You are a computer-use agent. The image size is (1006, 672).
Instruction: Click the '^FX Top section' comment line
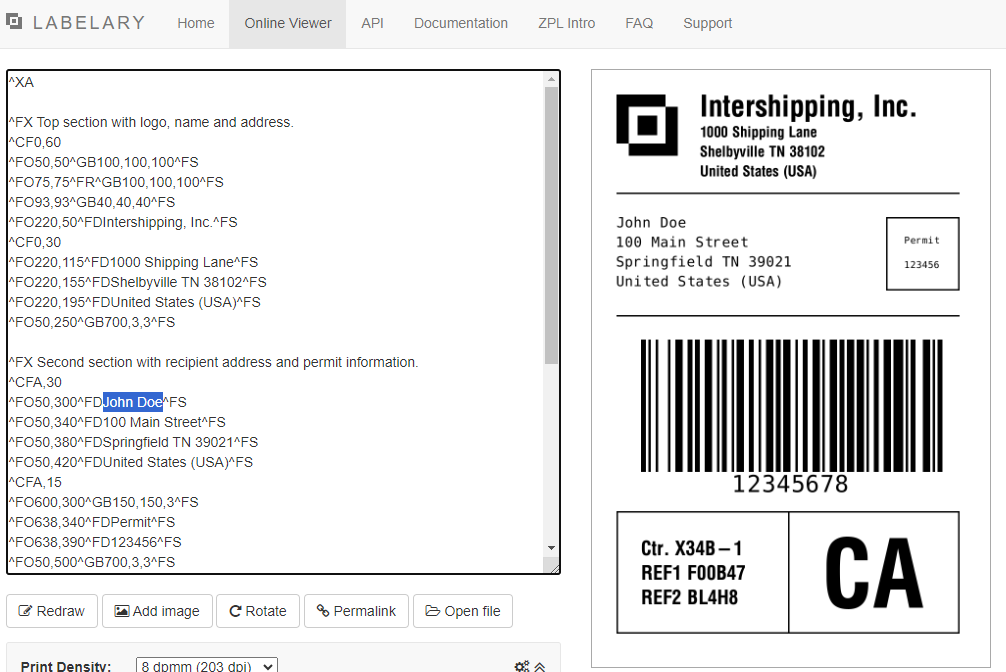click(x=151, y=122)
